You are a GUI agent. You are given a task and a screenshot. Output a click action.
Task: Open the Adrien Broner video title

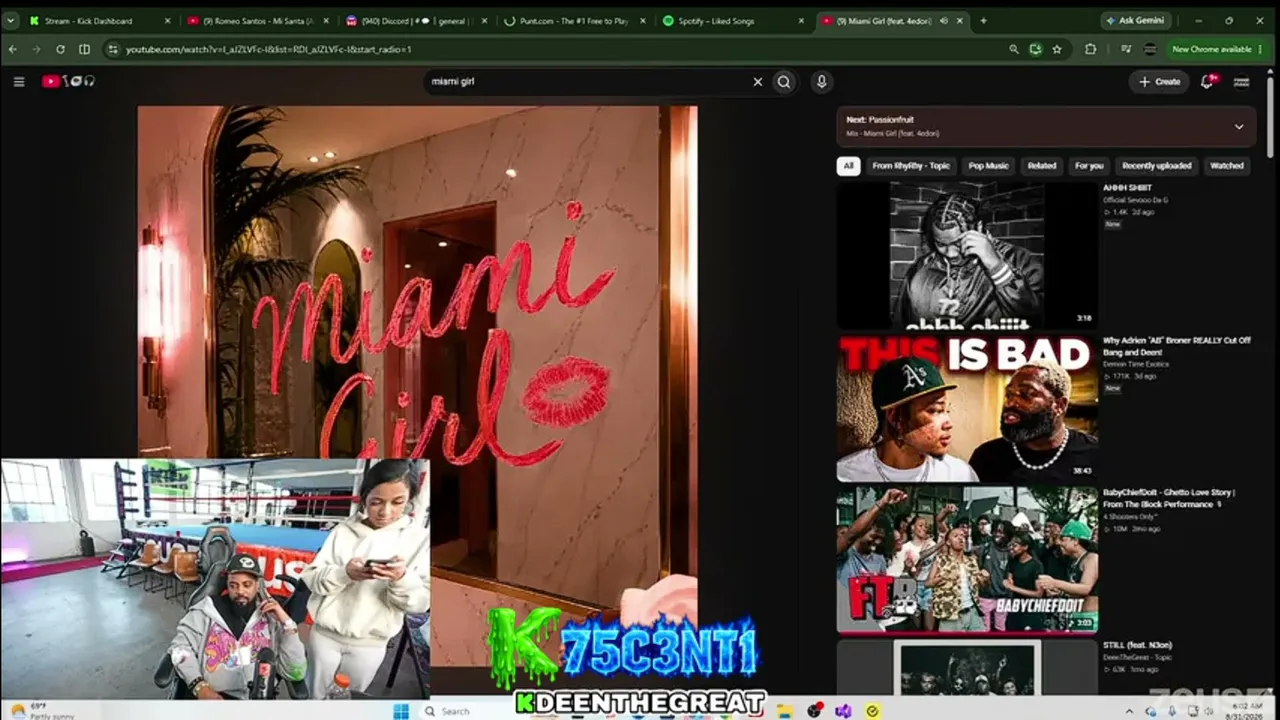click(1177, 346)
